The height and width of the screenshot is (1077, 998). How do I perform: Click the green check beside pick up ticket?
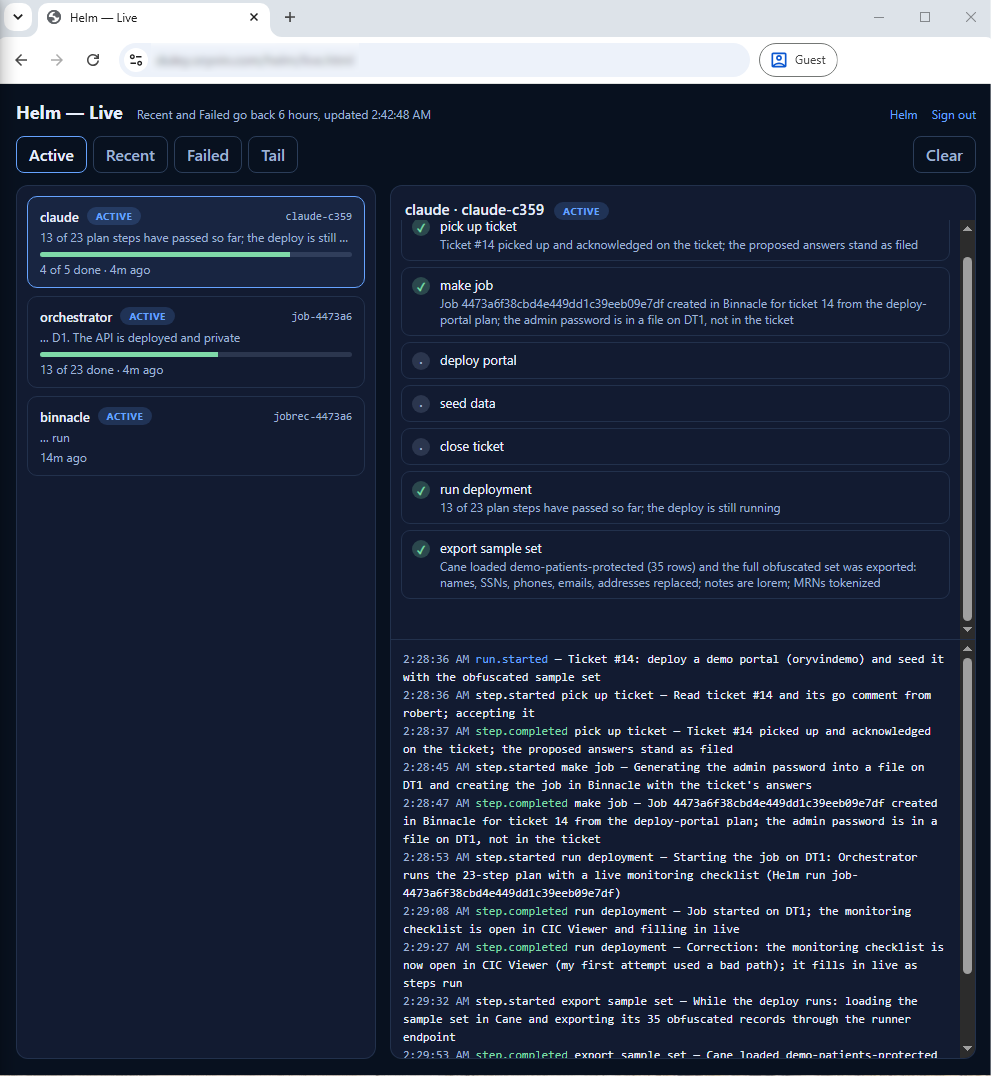pyautogui.click(x=421, y=228)
